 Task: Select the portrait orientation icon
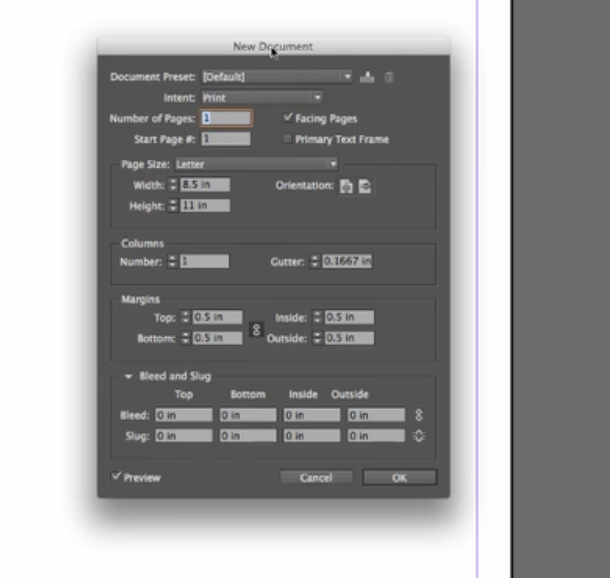(x=346, y=186)
